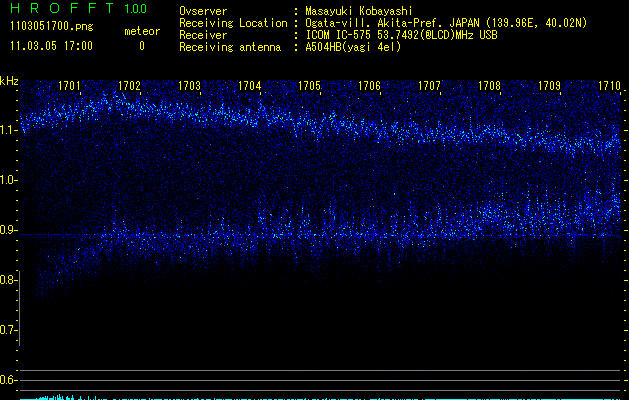
Task: Click the 1703 time marker
Action: (x=189, y=86)
